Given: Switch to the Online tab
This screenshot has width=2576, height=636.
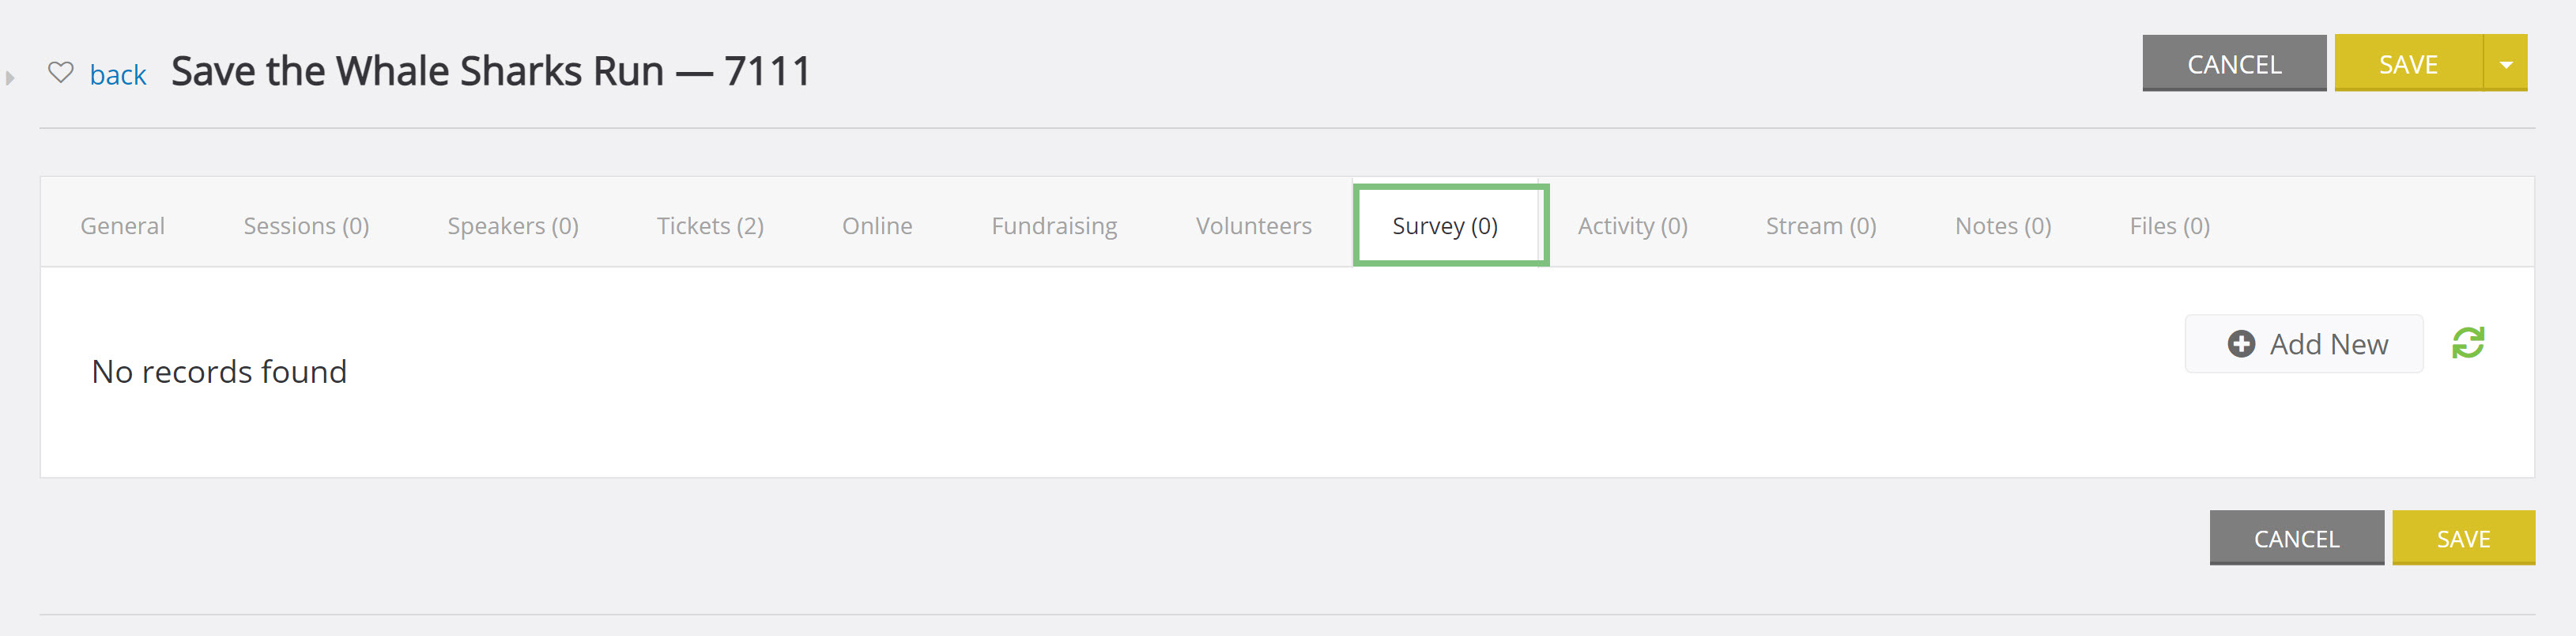Looking at the screenshot, I should (877, 226).
